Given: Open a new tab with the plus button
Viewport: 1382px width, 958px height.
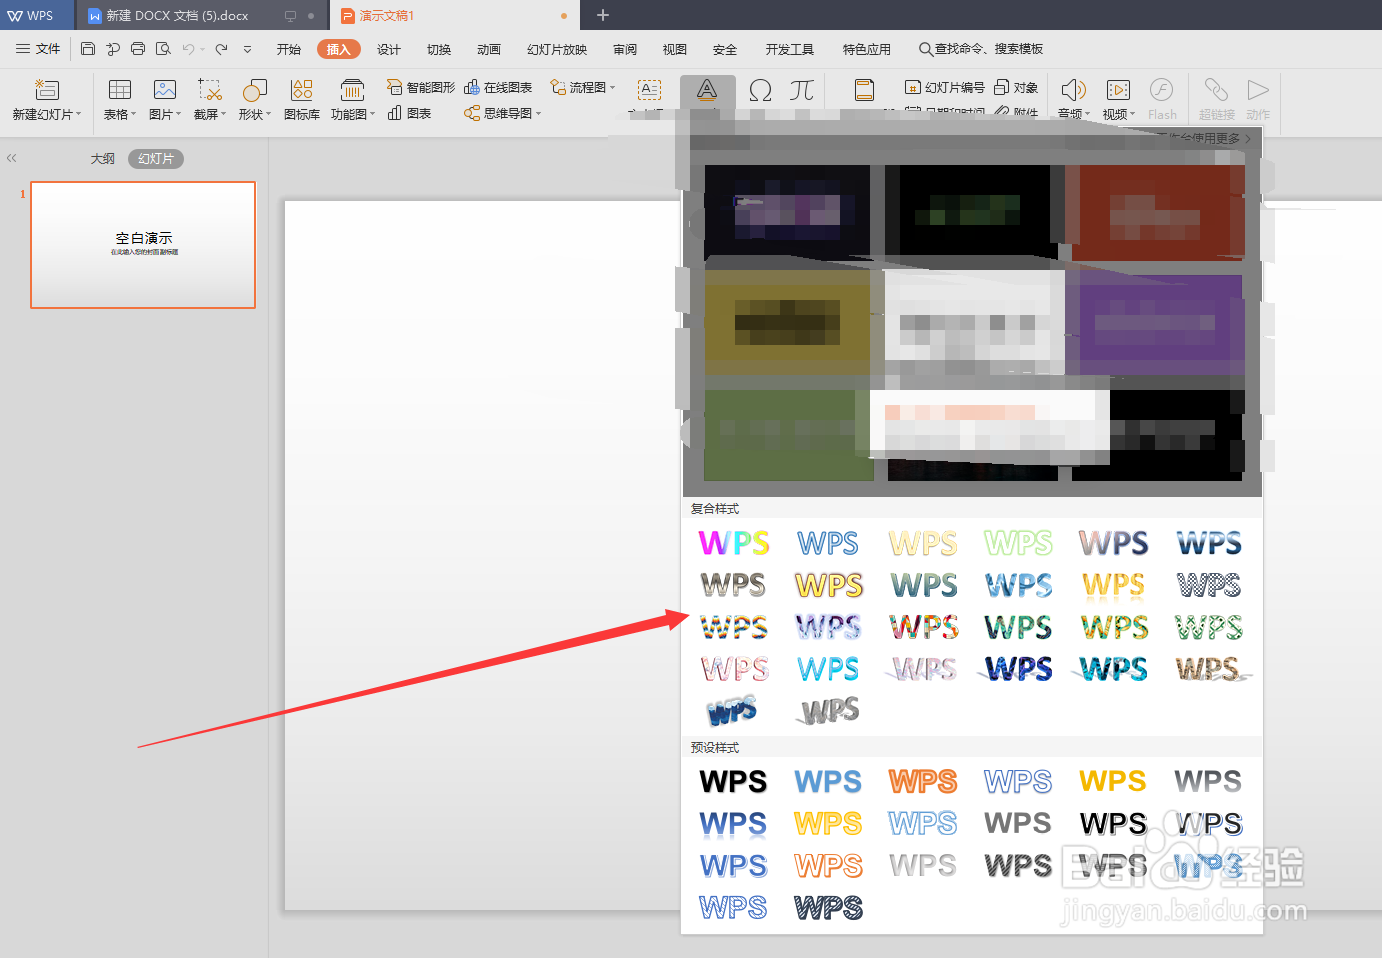Looking at the screenshot, I should pyautogui.click(x=603, y=15).
